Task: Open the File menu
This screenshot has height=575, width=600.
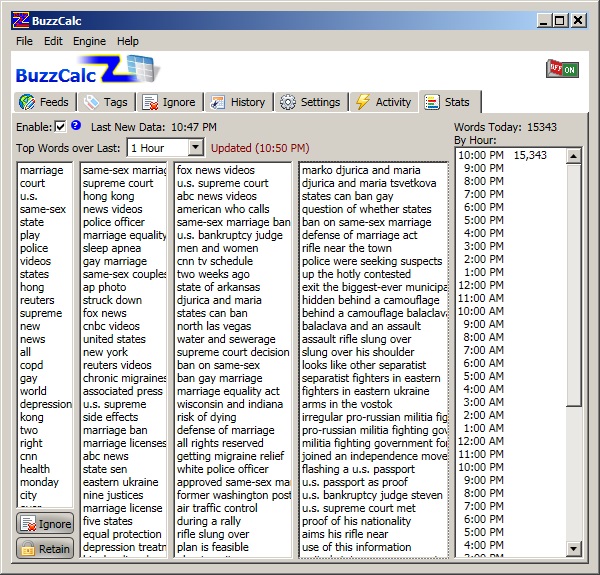Action: pyautogui.click(x=24, y=41)
